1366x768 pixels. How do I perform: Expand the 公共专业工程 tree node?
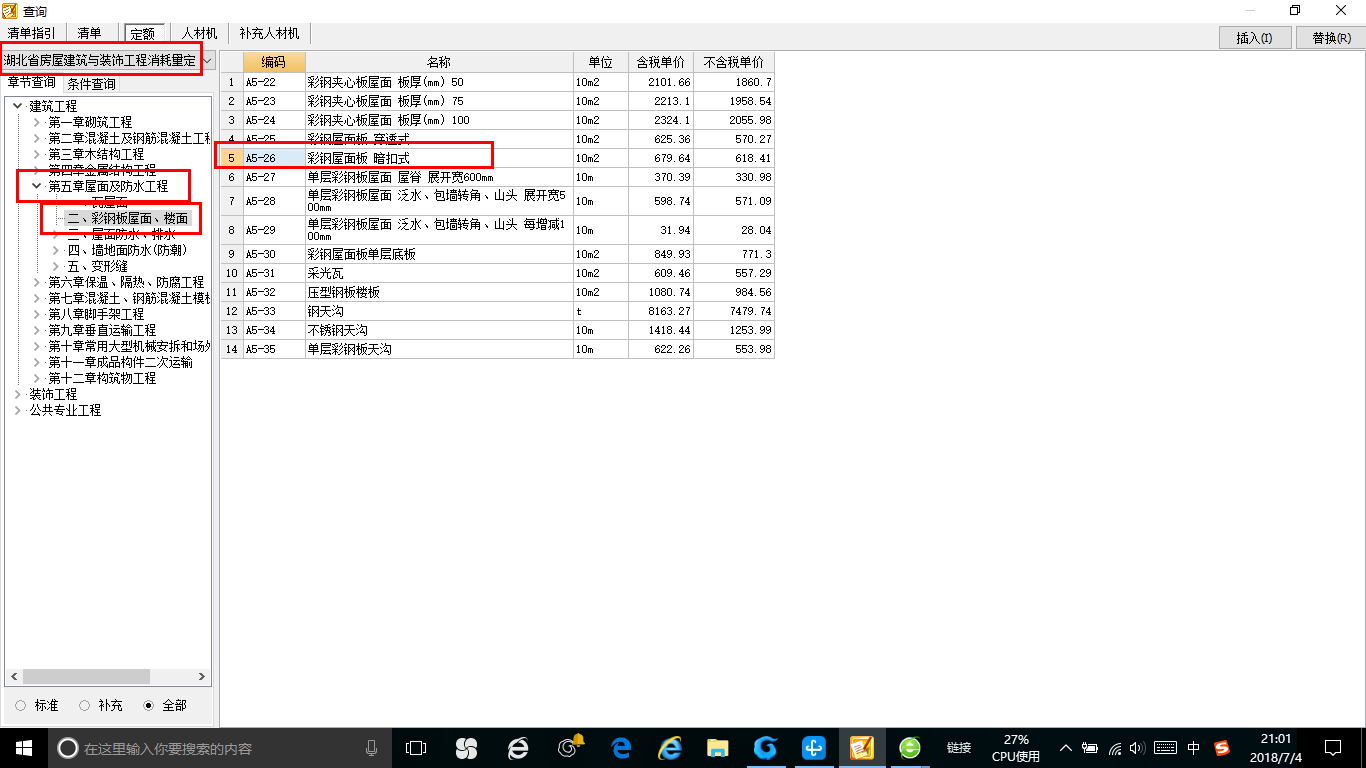click(x=18, y=410)
